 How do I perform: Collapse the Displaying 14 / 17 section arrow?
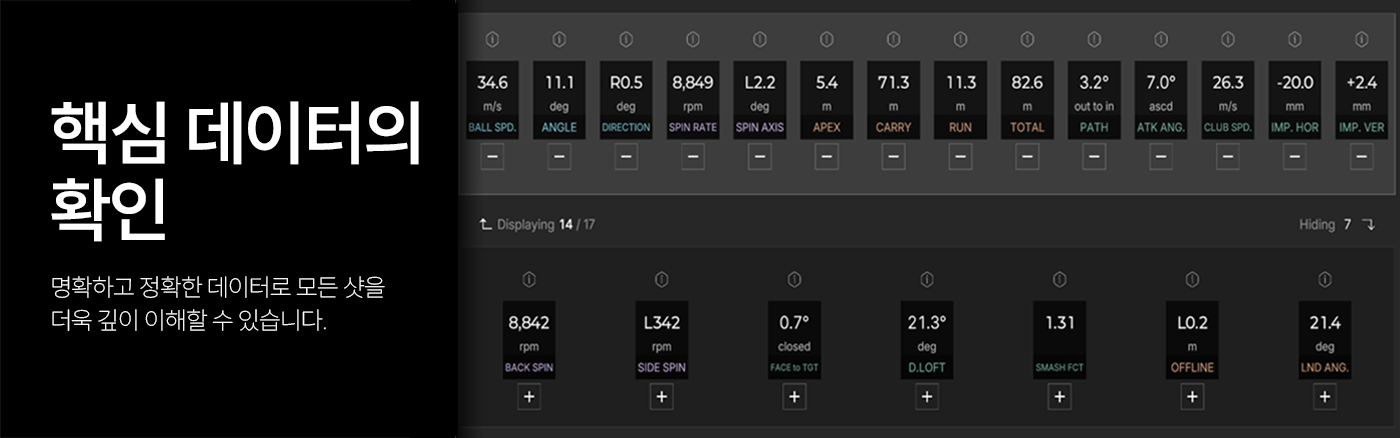point(485,225)
